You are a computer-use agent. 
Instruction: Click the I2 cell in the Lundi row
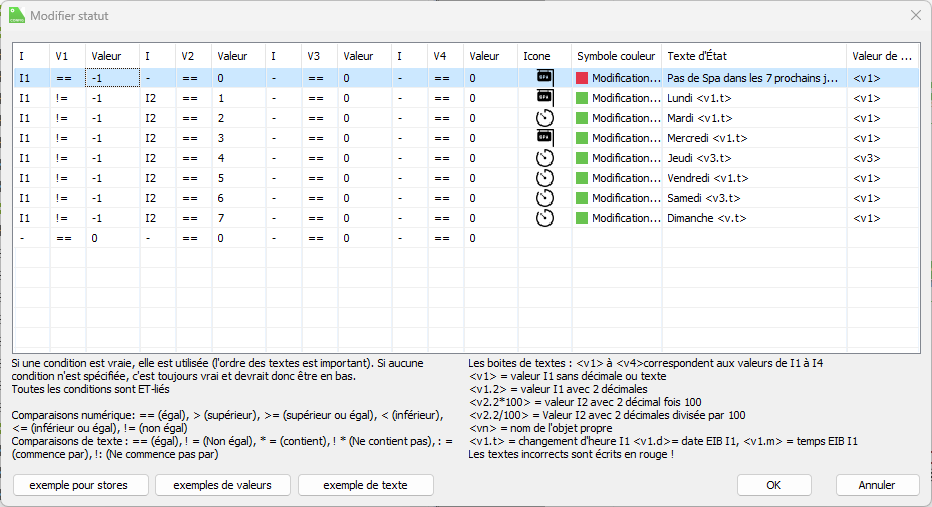pos(150,98)
